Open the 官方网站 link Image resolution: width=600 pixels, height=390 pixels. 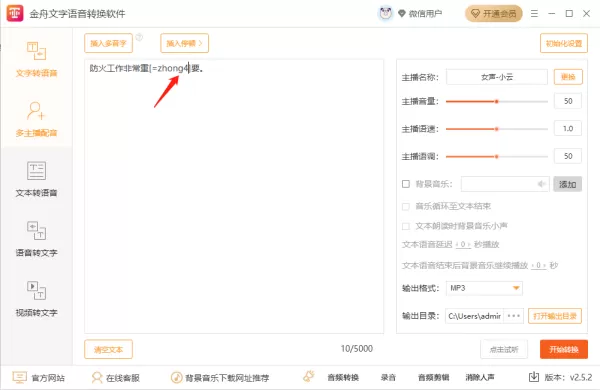pyautogui.click(x=39, y=378)
